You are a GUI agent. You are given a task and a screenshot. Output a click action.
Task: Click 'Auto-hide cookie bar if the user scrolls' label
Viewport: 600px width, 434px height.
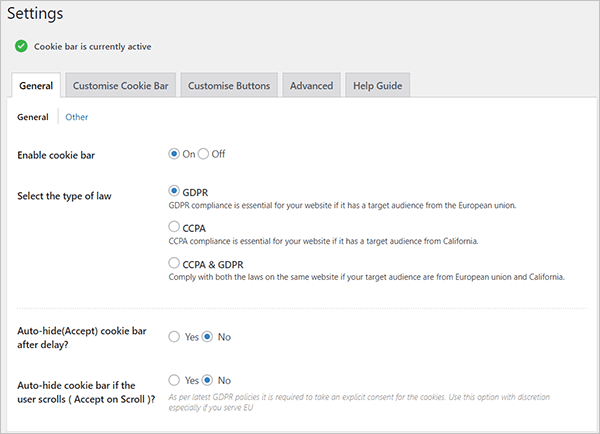tap(86, 392)
